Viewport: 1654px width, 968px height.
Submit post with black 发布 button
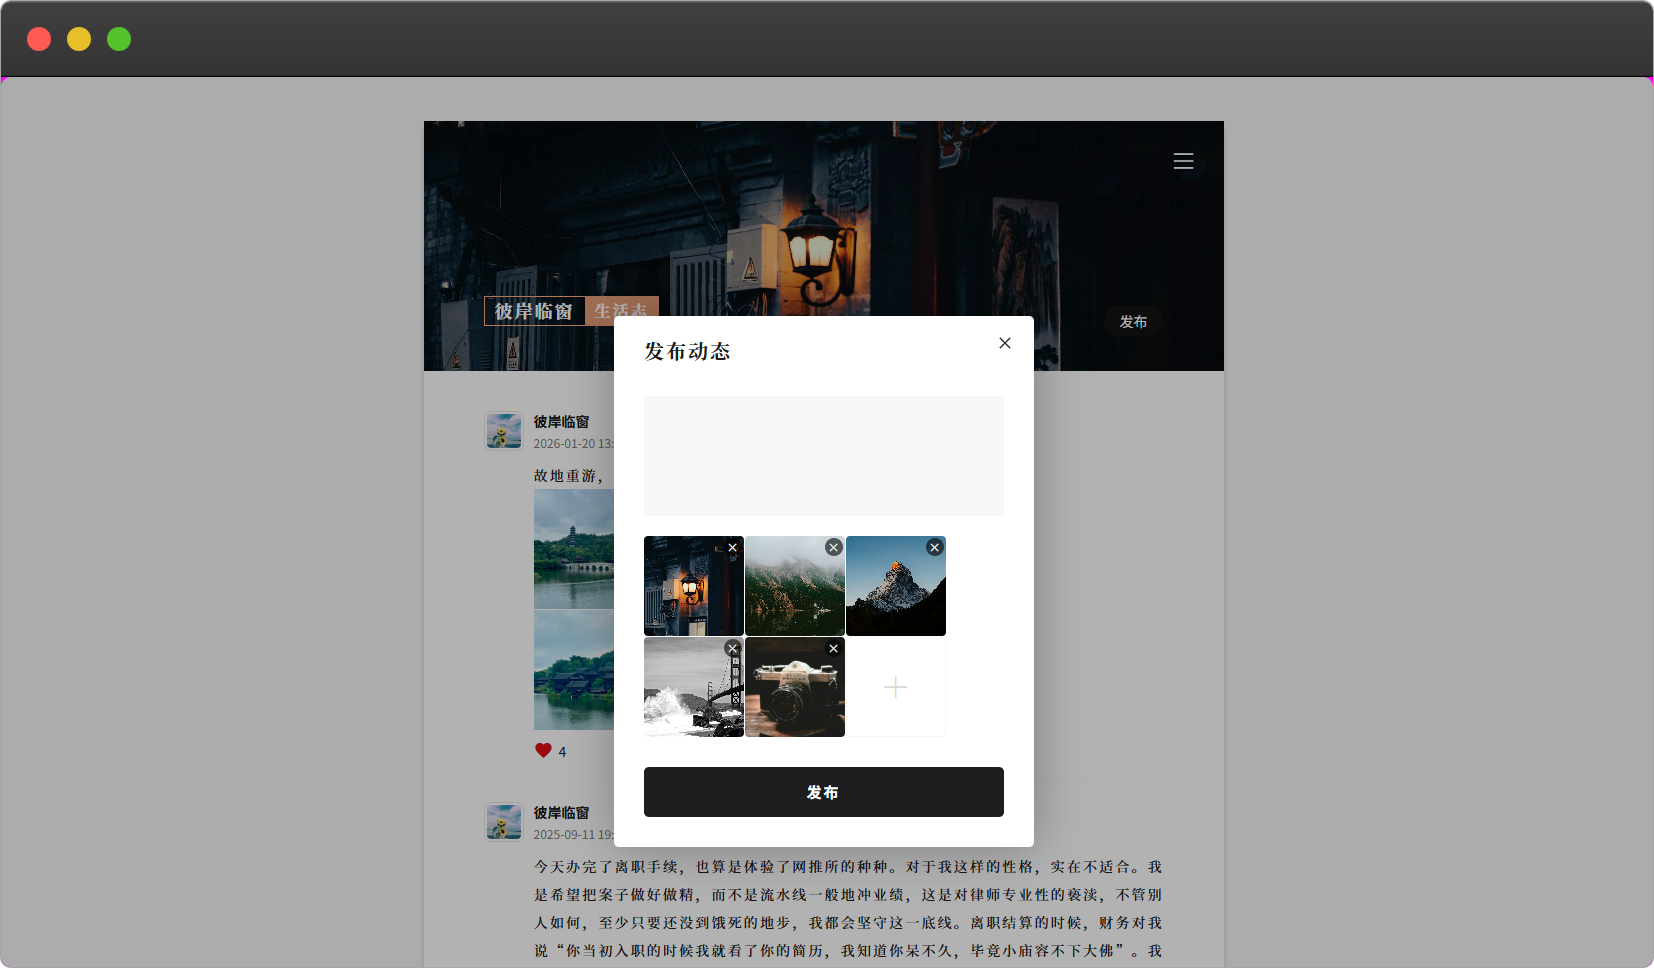pos(824,792)
